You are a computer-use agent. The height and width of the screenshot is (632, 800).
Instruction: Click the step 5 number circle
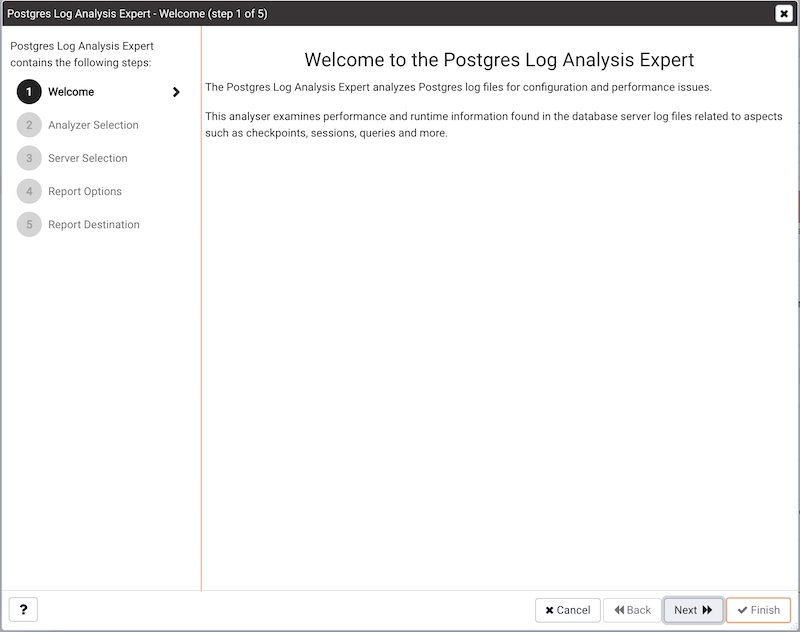[x=29, y=224]
